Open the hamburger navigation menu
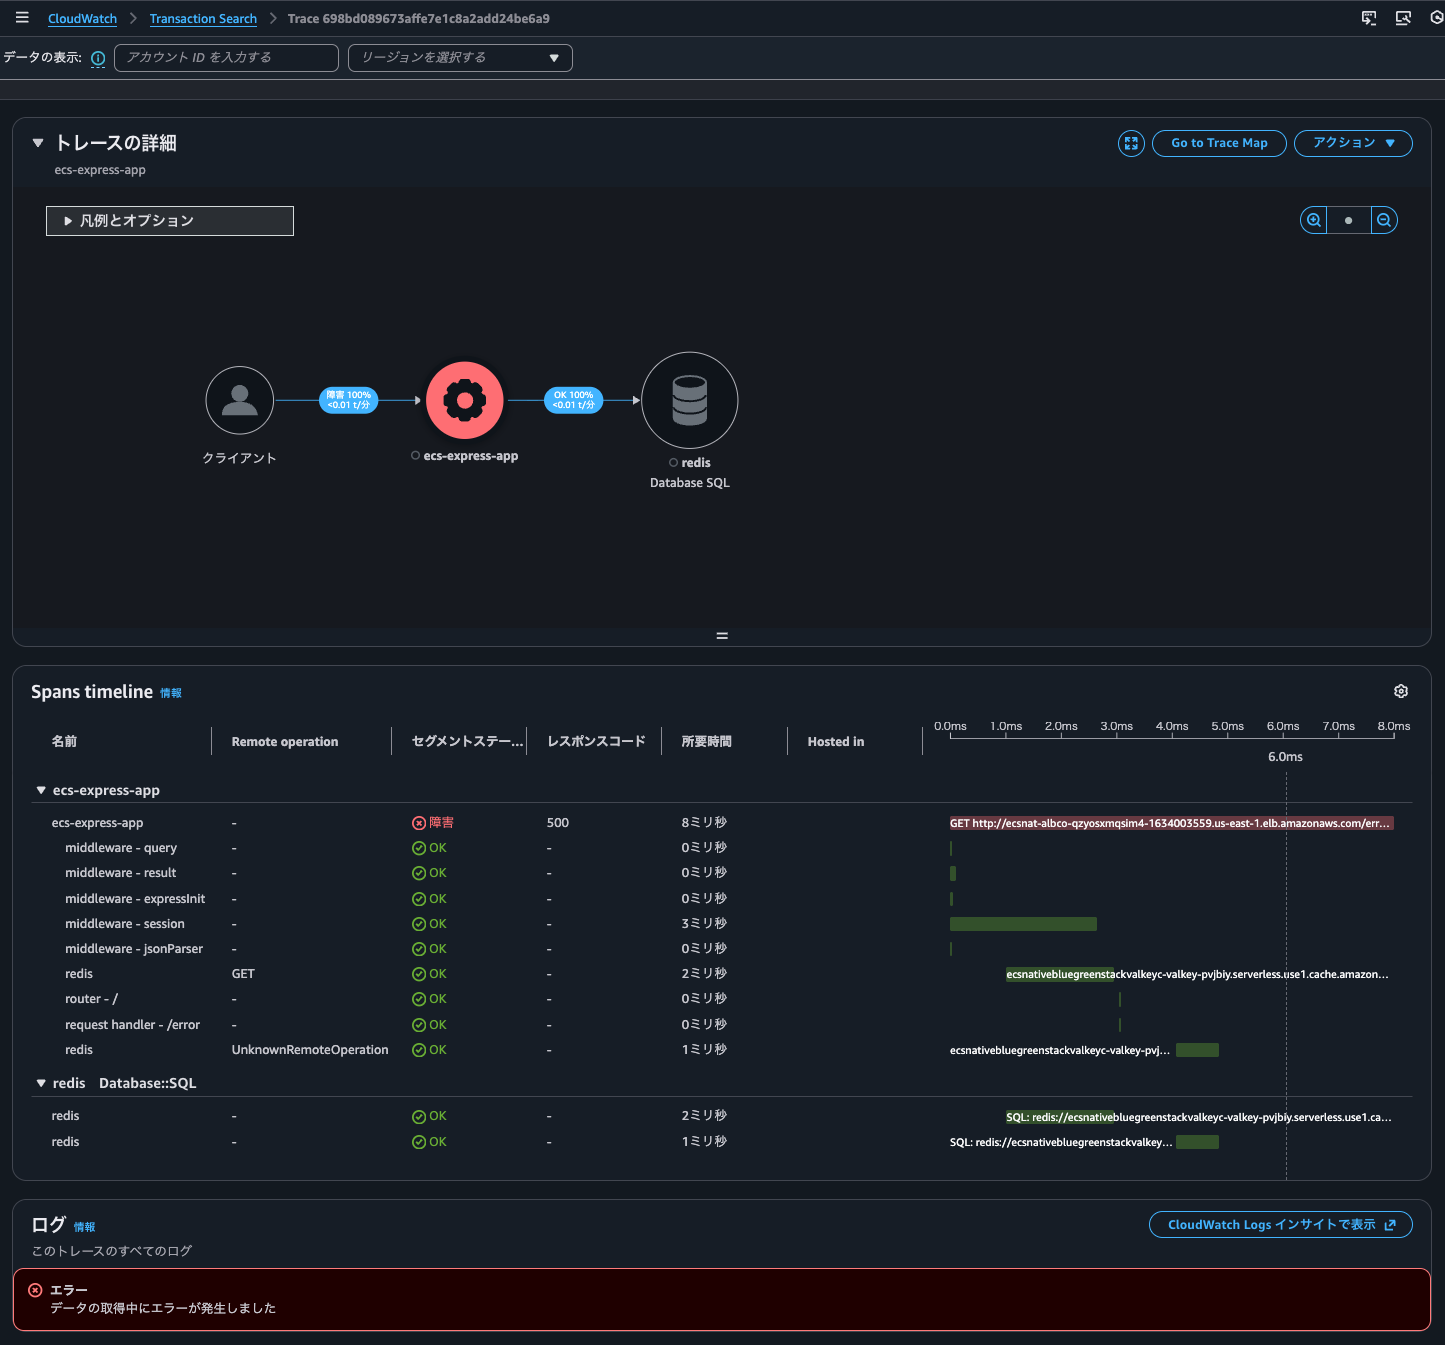This screenshot has width=1445, height=1345. [x=22, y=18]
